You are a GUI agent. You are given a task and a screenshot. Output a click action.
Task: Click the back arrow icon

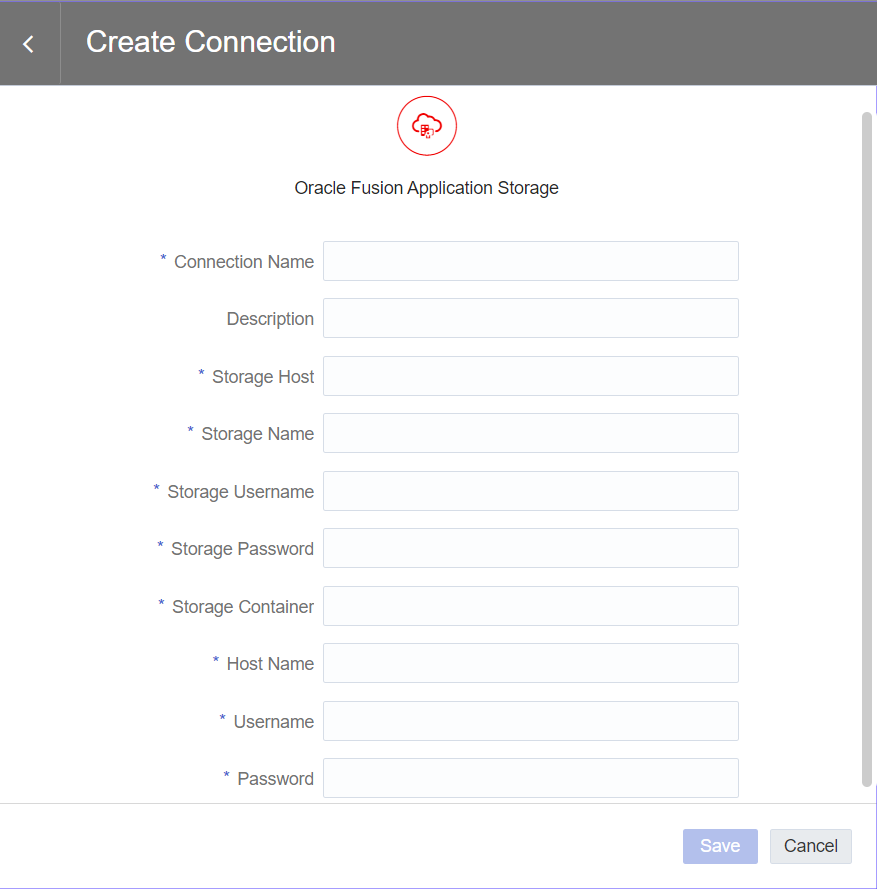[28, 44]
